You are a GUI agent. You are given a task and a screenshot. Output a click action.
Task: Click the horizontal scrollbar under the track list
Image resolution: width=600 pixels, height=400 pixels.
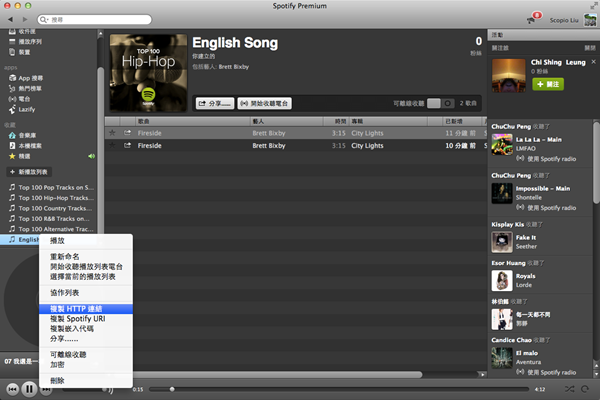(x=277, y=374)
